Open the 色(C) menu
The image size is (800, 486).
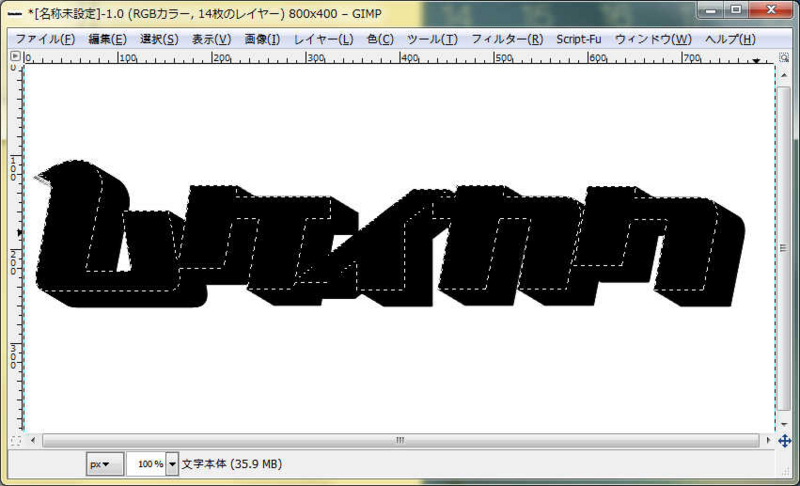[380, 39]
